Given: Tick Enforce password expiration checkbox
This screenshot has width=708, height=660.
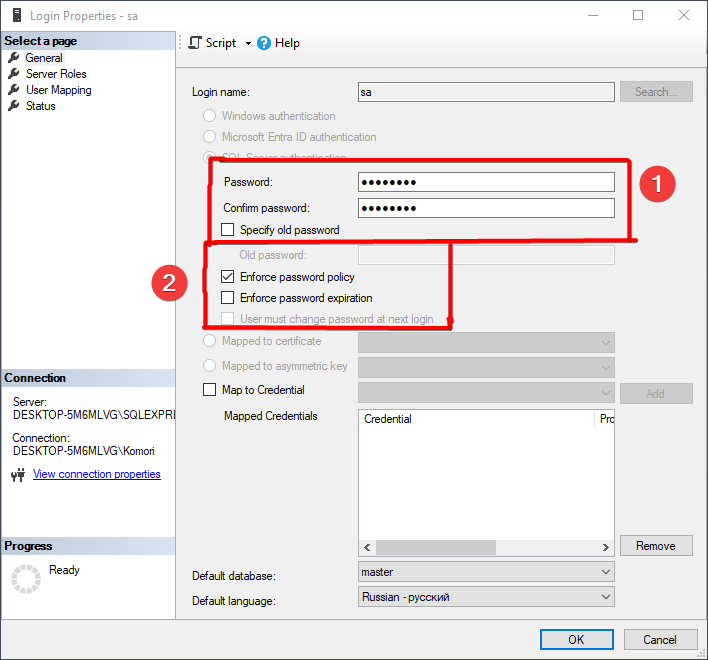Looking at the screenshot, I should coord(228,298).
